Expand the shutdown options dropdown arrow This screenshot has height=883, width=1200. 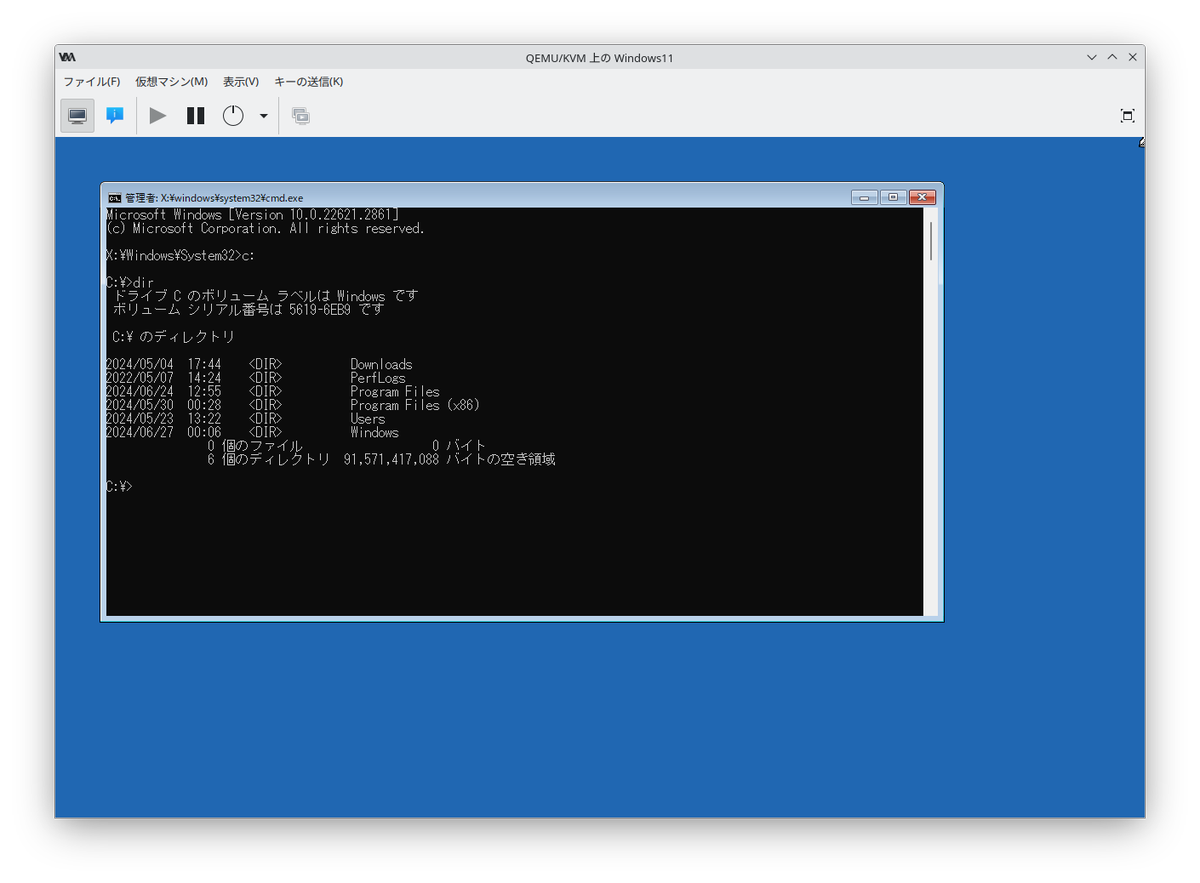click(x=264, y=116)
